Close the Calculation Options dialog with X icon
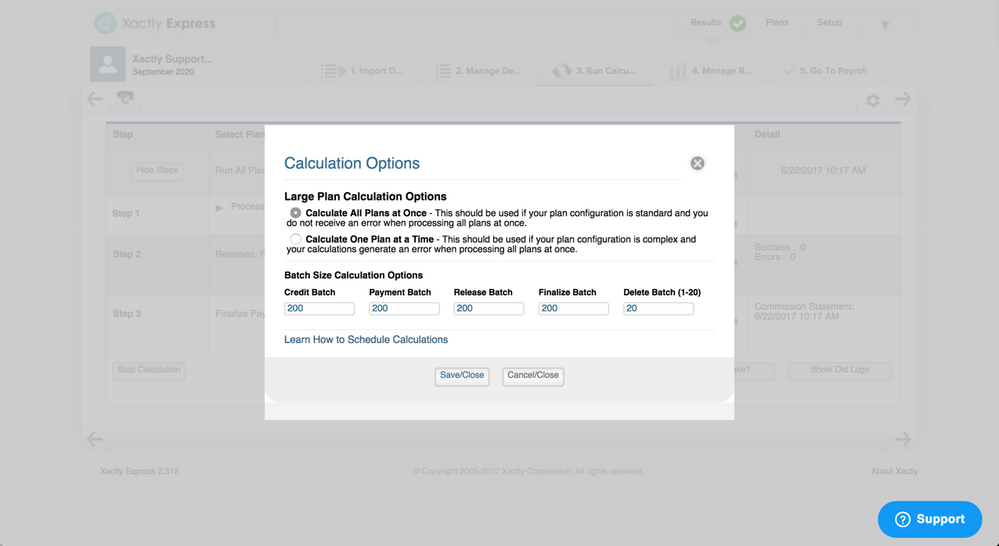The width and height of the screenshot is (999, 546). pos(697,164)
